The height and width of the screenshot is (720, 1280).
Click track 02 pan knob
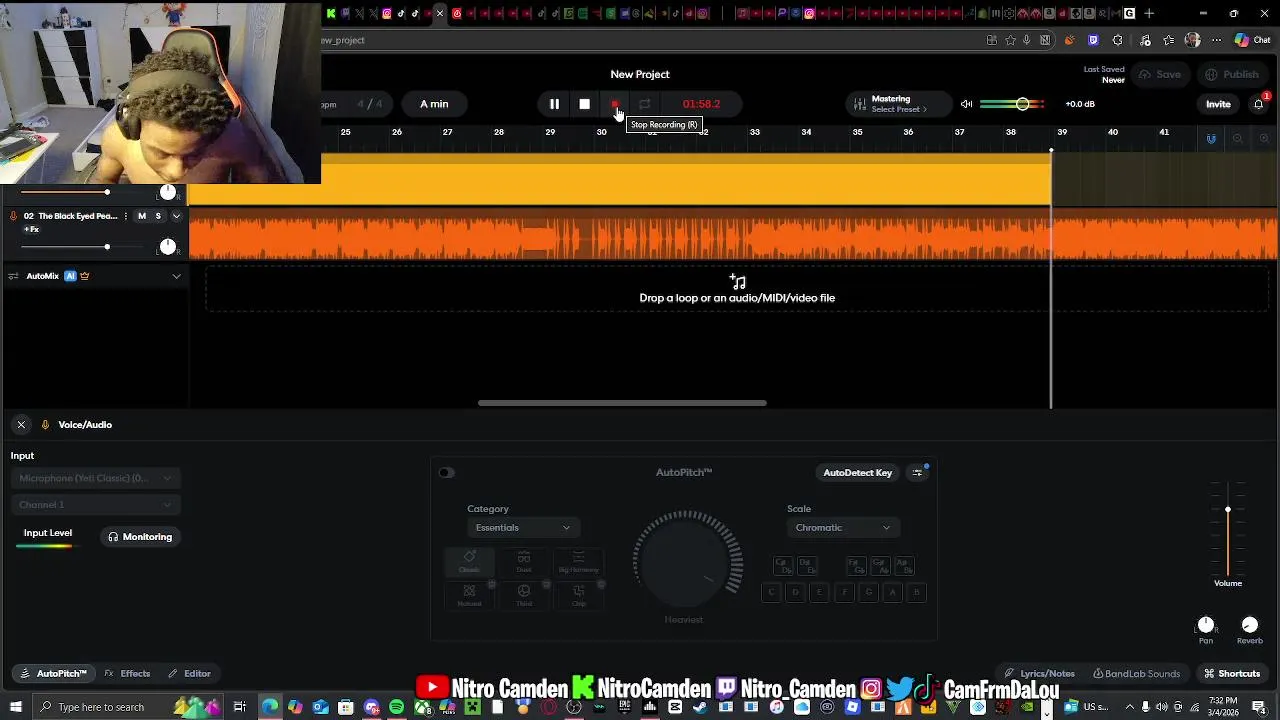pos(168,247)
